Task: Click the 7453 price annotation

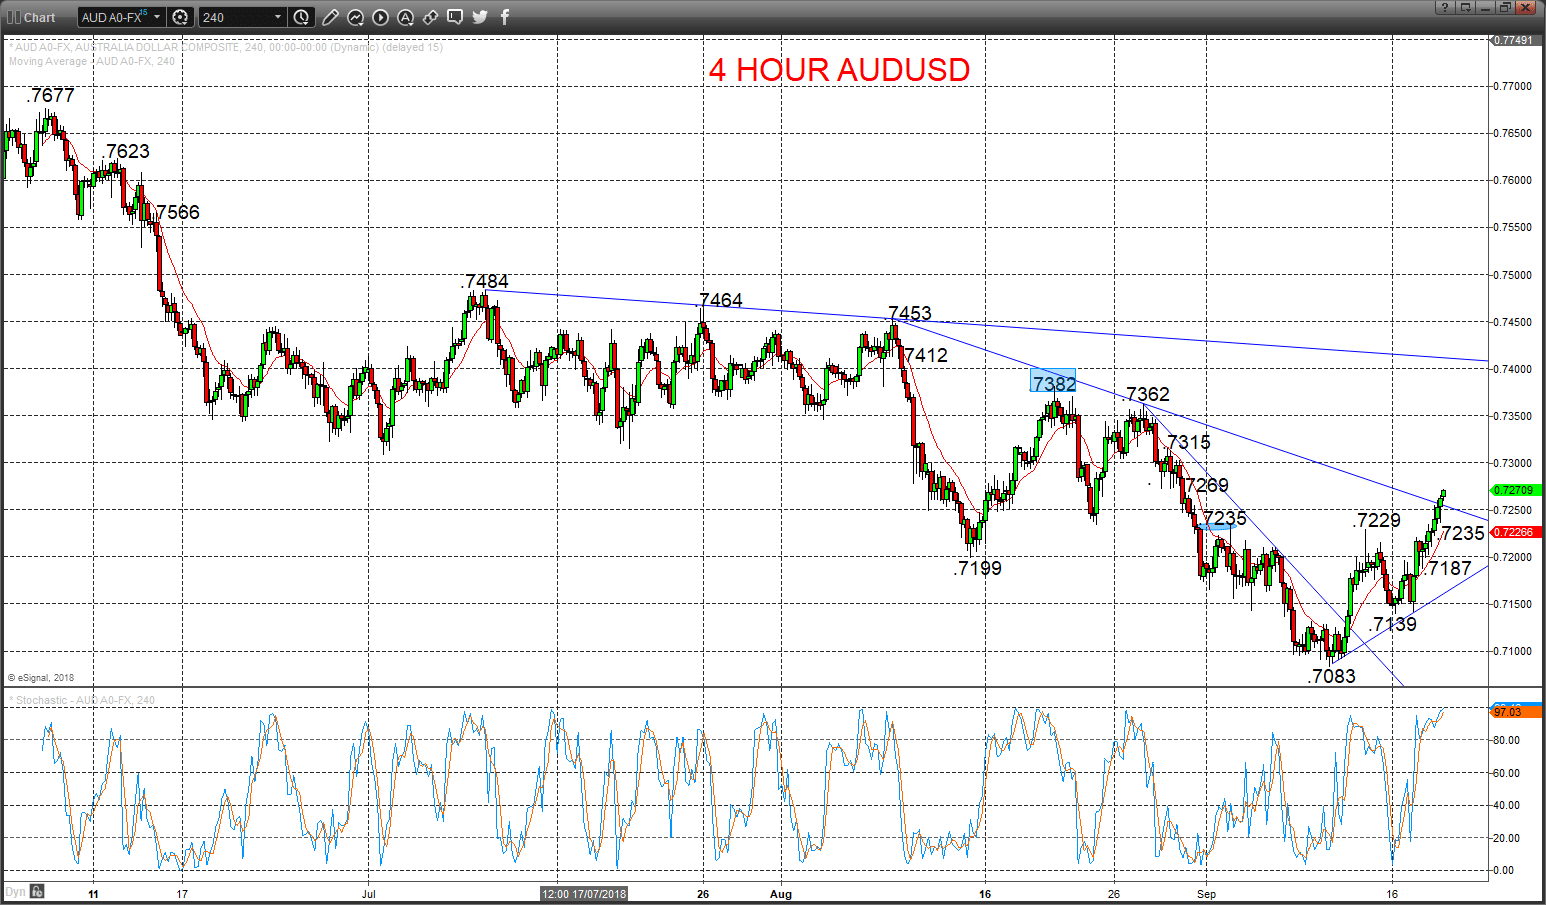Action: pyautogui.click(x=910, y=313)
